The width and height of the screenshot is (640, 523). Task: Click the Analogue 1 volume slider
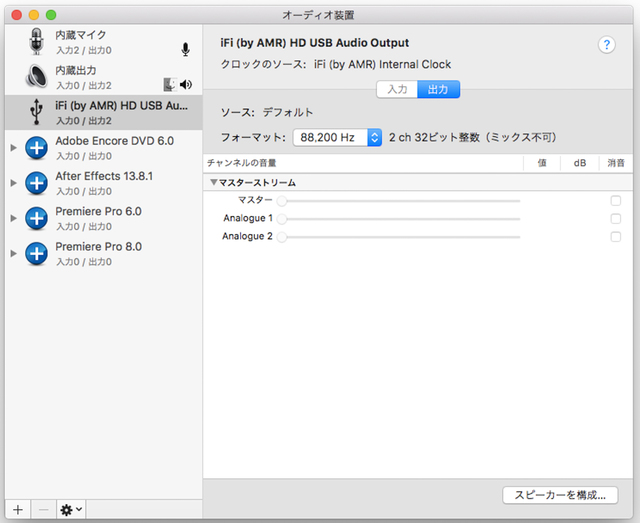click(400, 219)
